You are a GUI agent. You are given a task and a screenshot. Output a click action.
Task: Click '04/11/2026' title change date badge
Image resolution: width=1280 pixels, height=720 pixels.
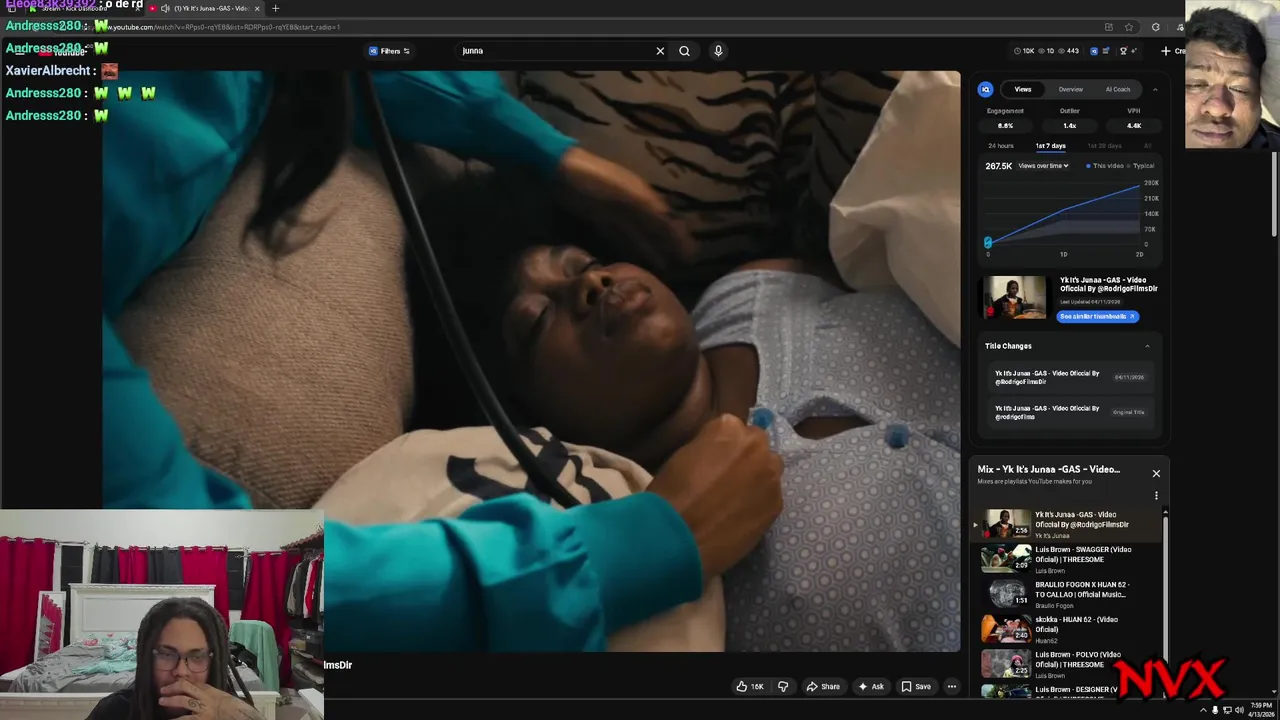pyautogui.click(x=1129, y=377)
